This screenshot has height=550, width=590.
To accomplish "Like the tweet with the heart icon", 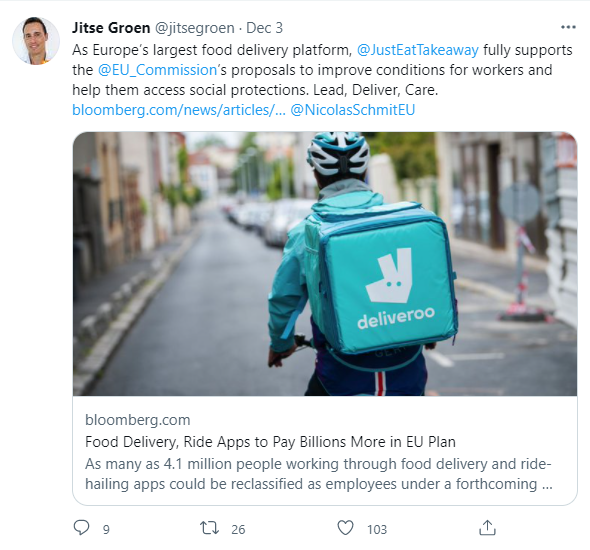I will [x=345, y=527].
